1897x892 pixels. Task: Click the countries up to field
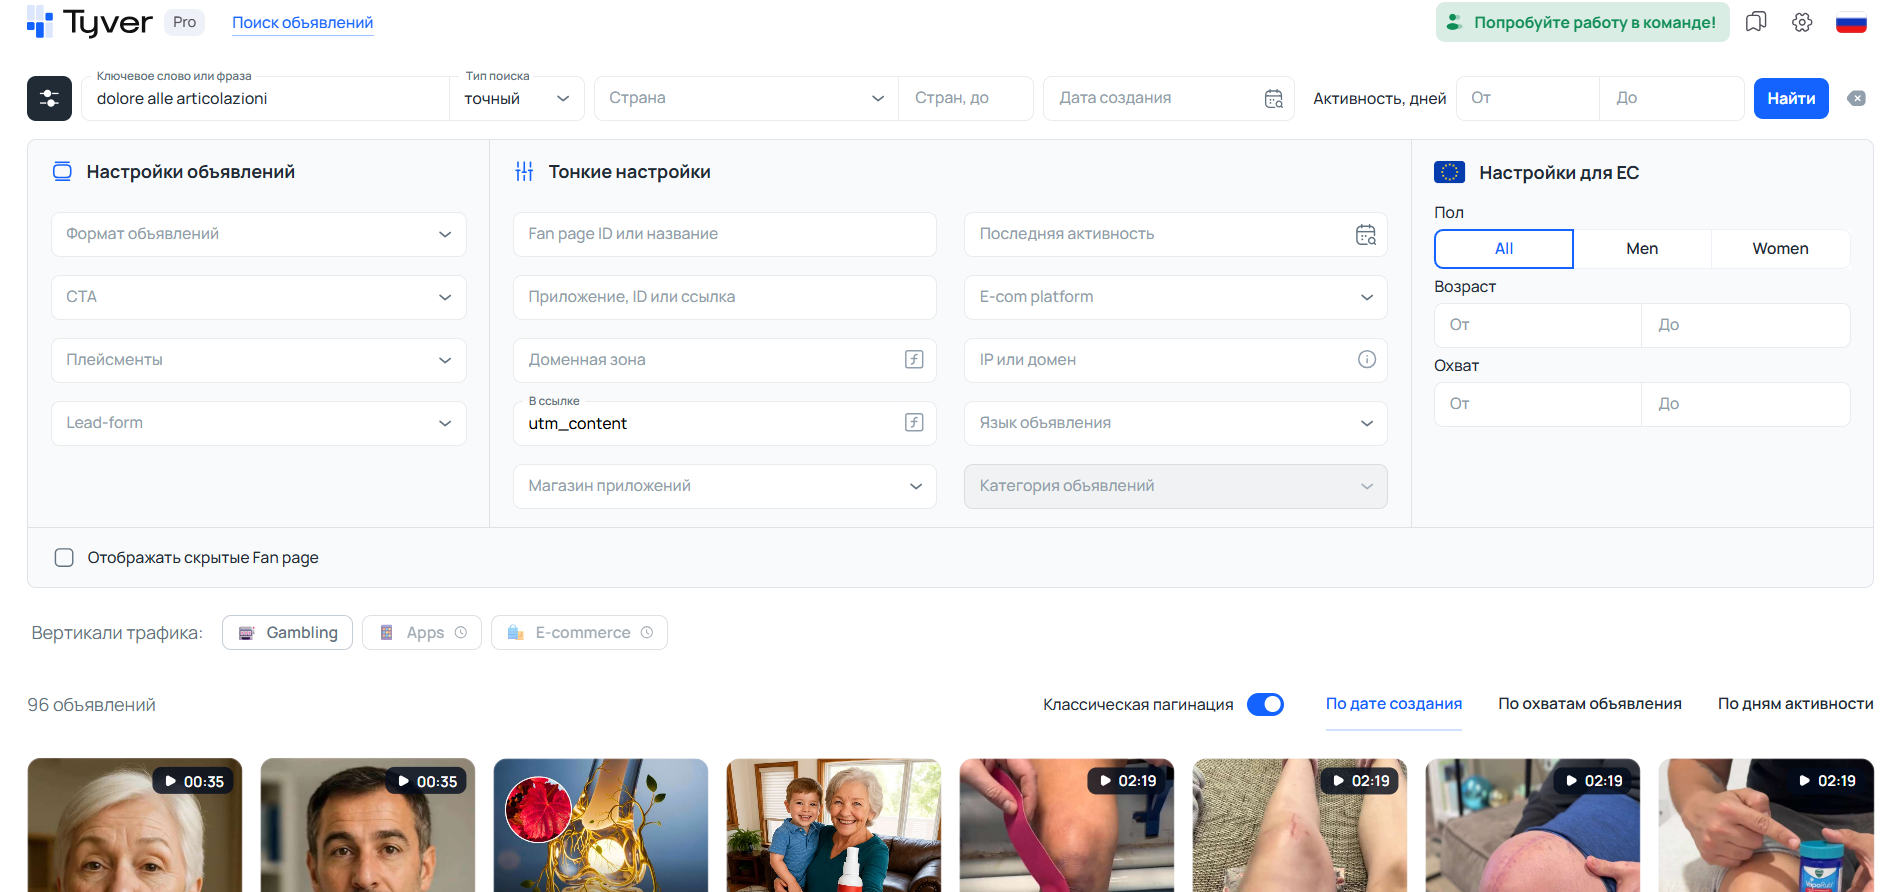966,99
